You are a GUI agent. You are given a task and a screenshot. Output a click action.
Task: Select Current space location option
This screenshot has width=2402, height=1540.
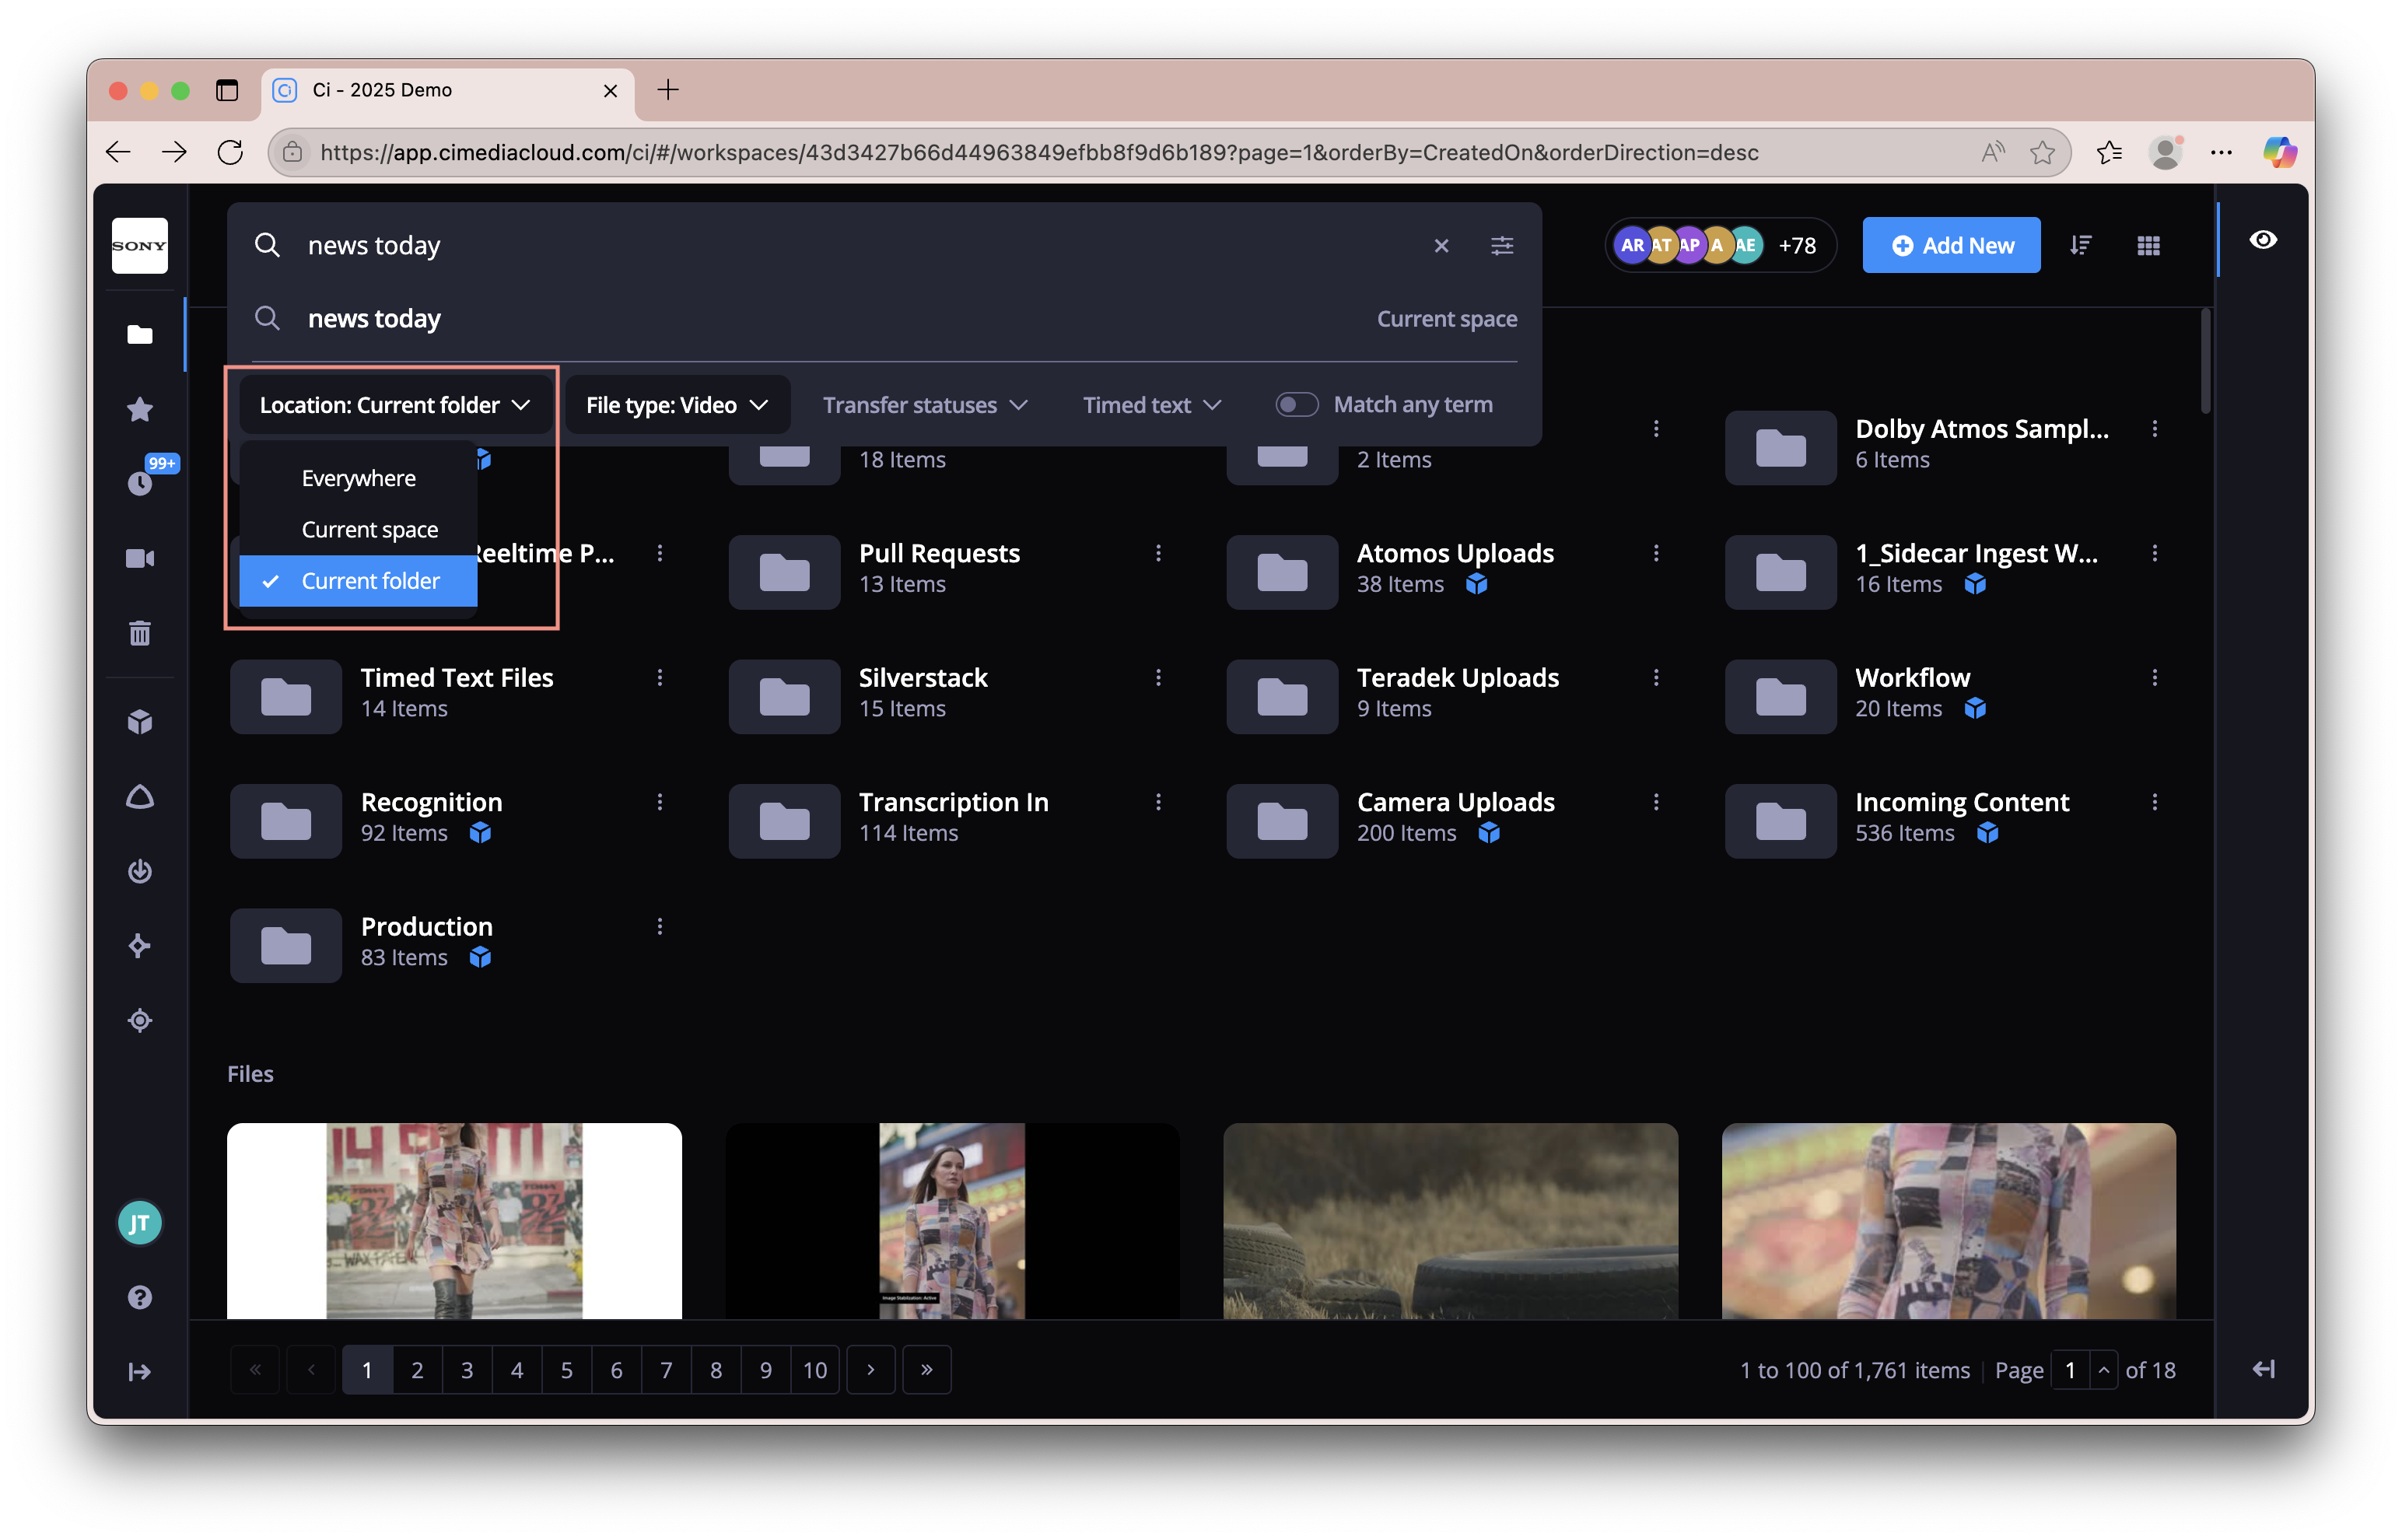[358, 530]
